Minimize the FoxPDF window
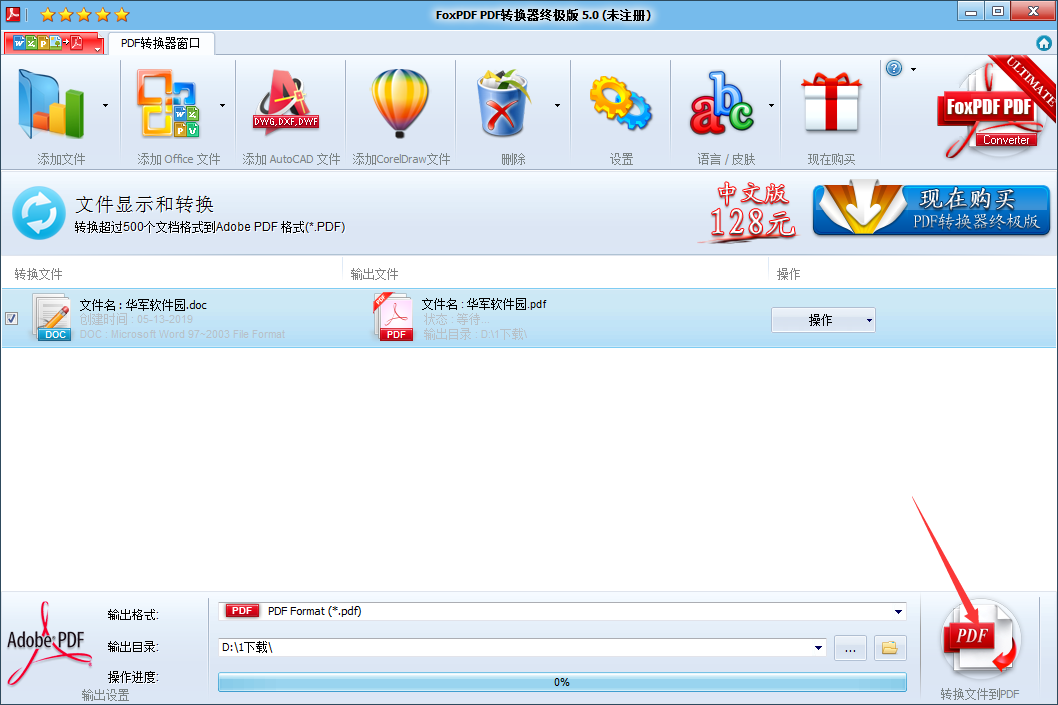 pos(971,11)
